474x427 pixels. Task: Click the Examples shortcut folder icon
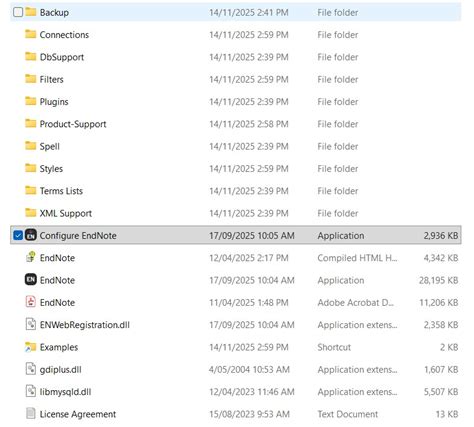coord(31,347)
